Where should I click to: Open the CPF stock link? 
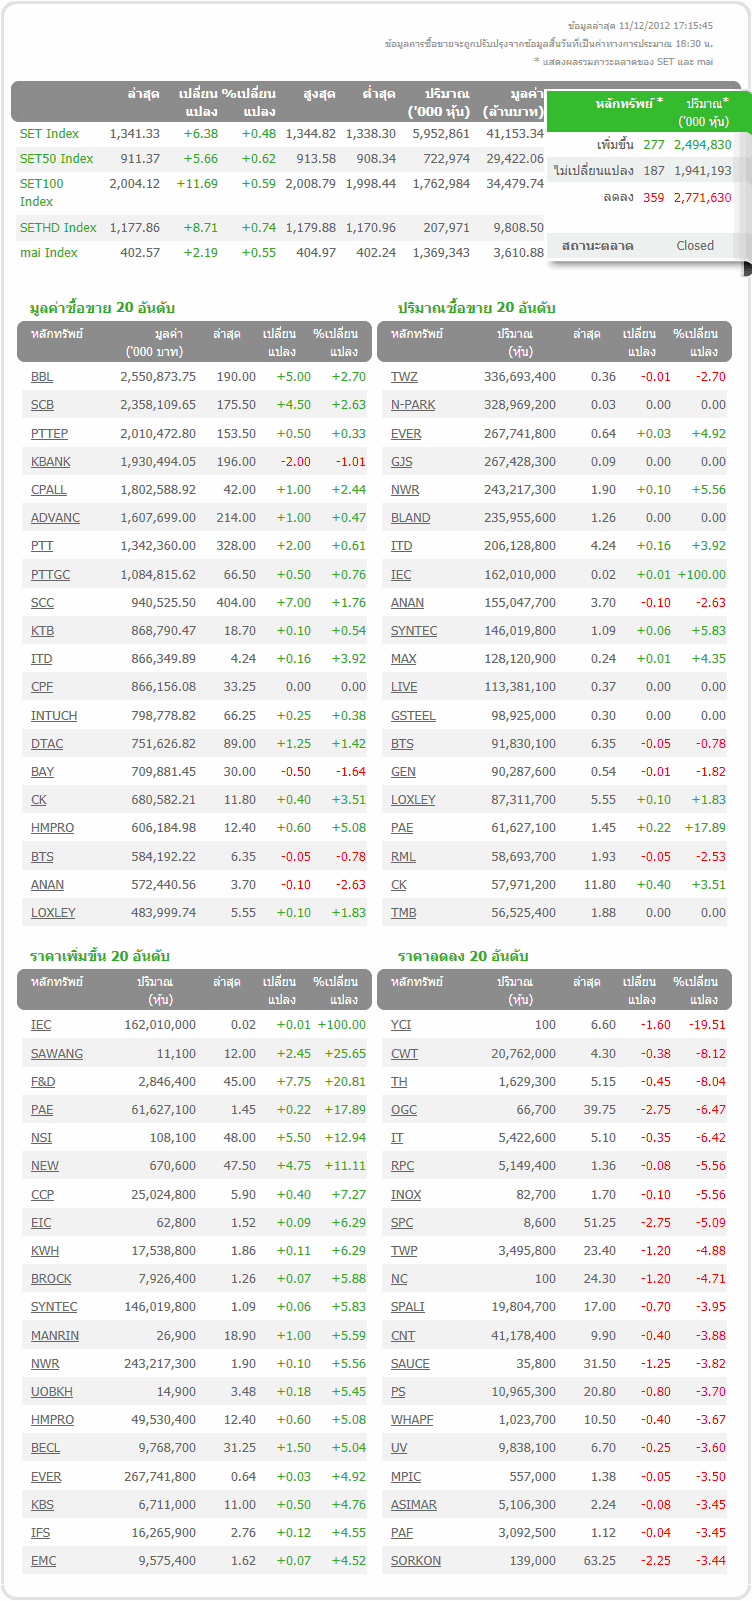[x=42, y=687]
